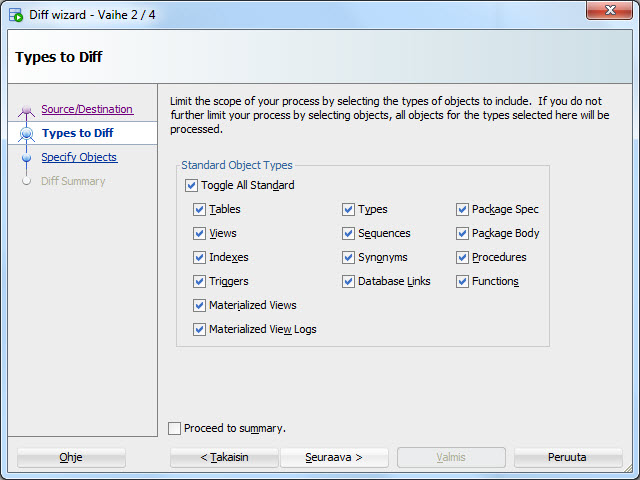The image size is (640, 480).
Task: Click the Diff wizard title bar icon
Action: pos(16,15)
